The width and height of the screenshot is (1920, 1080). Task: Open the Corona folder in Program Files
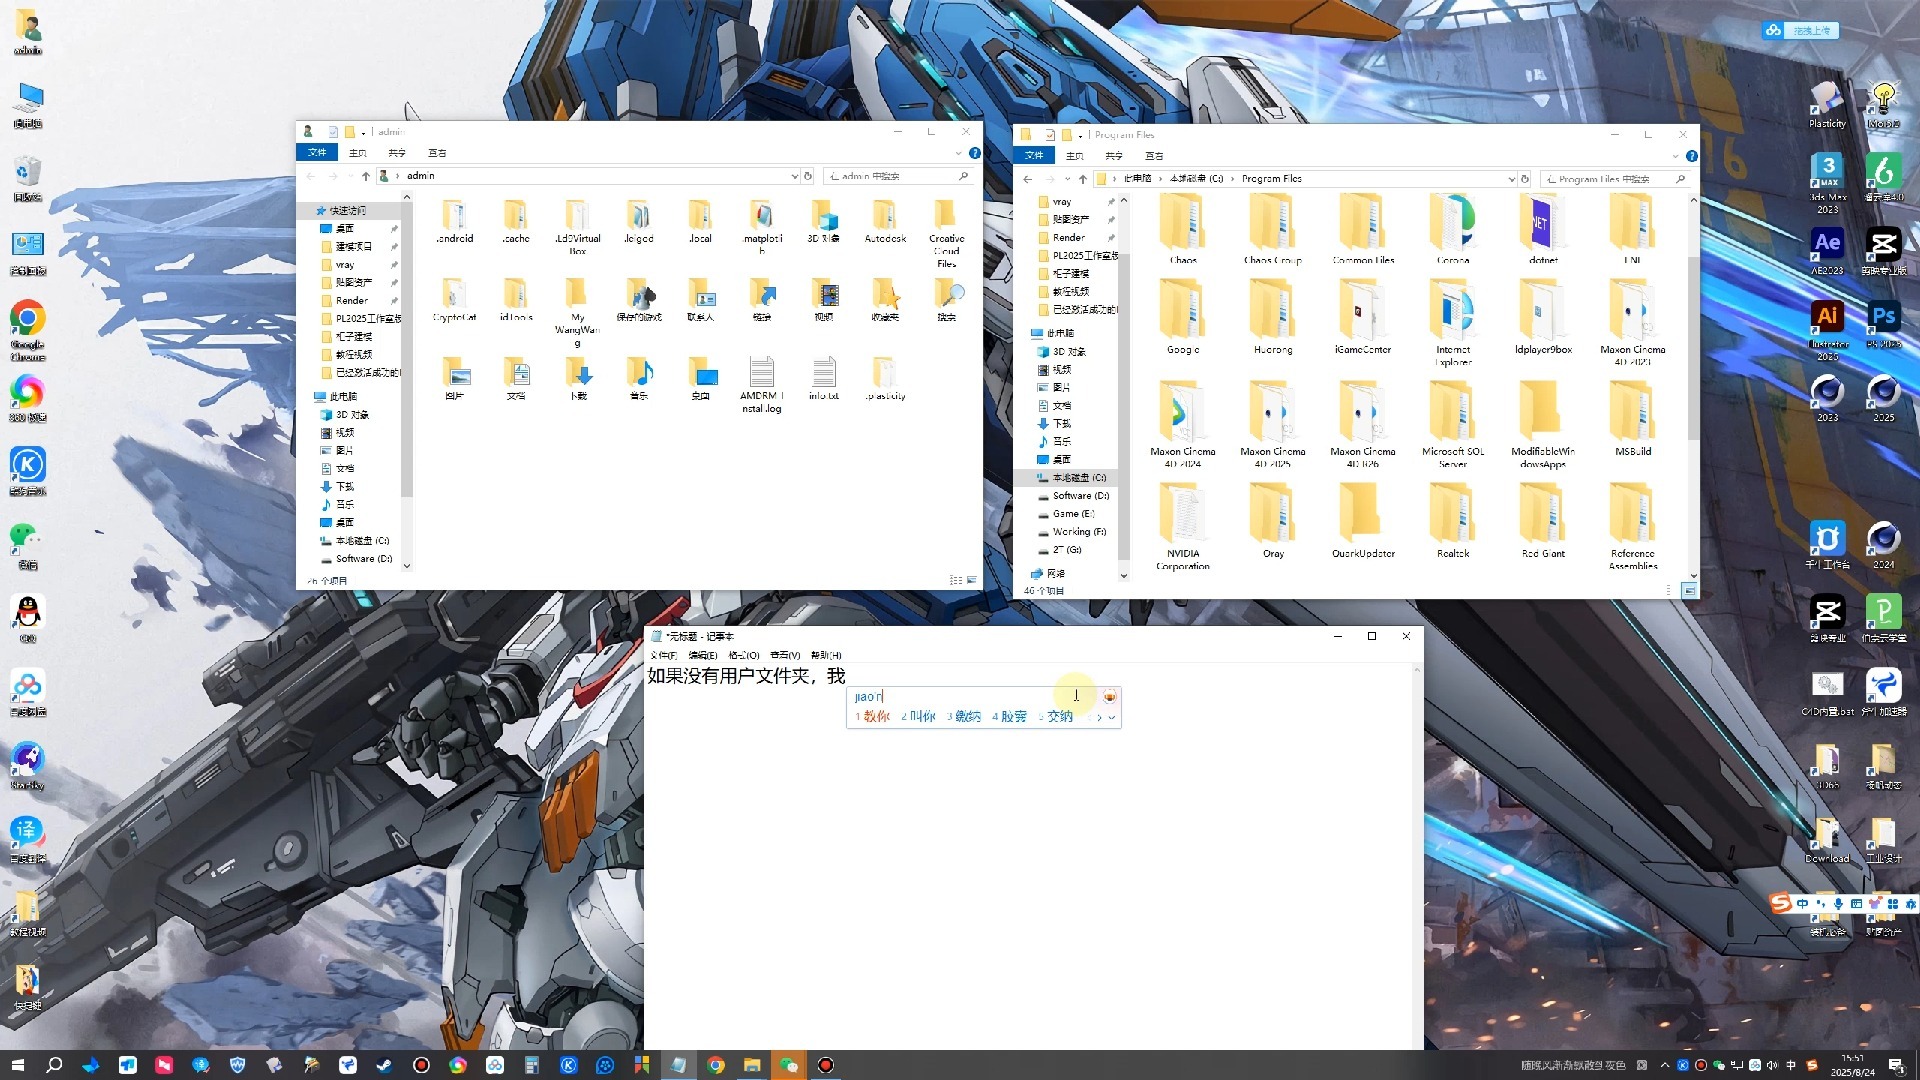(1453, 229)
